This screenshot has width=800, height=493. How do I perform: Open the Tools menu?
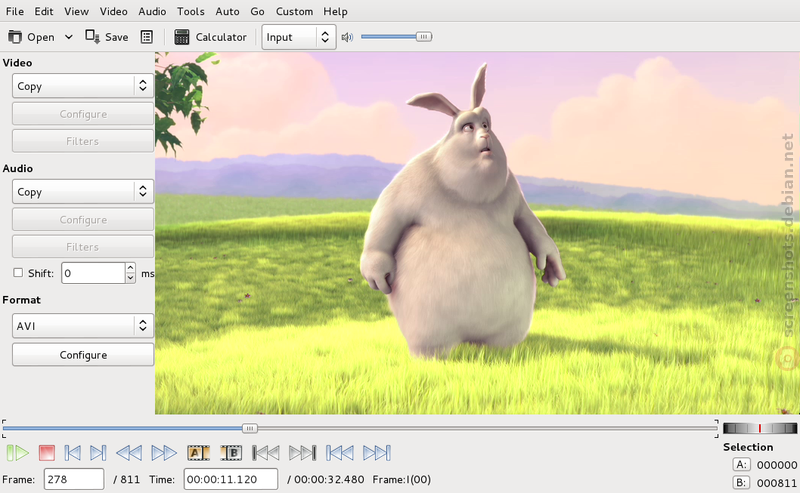pos(191,11)
